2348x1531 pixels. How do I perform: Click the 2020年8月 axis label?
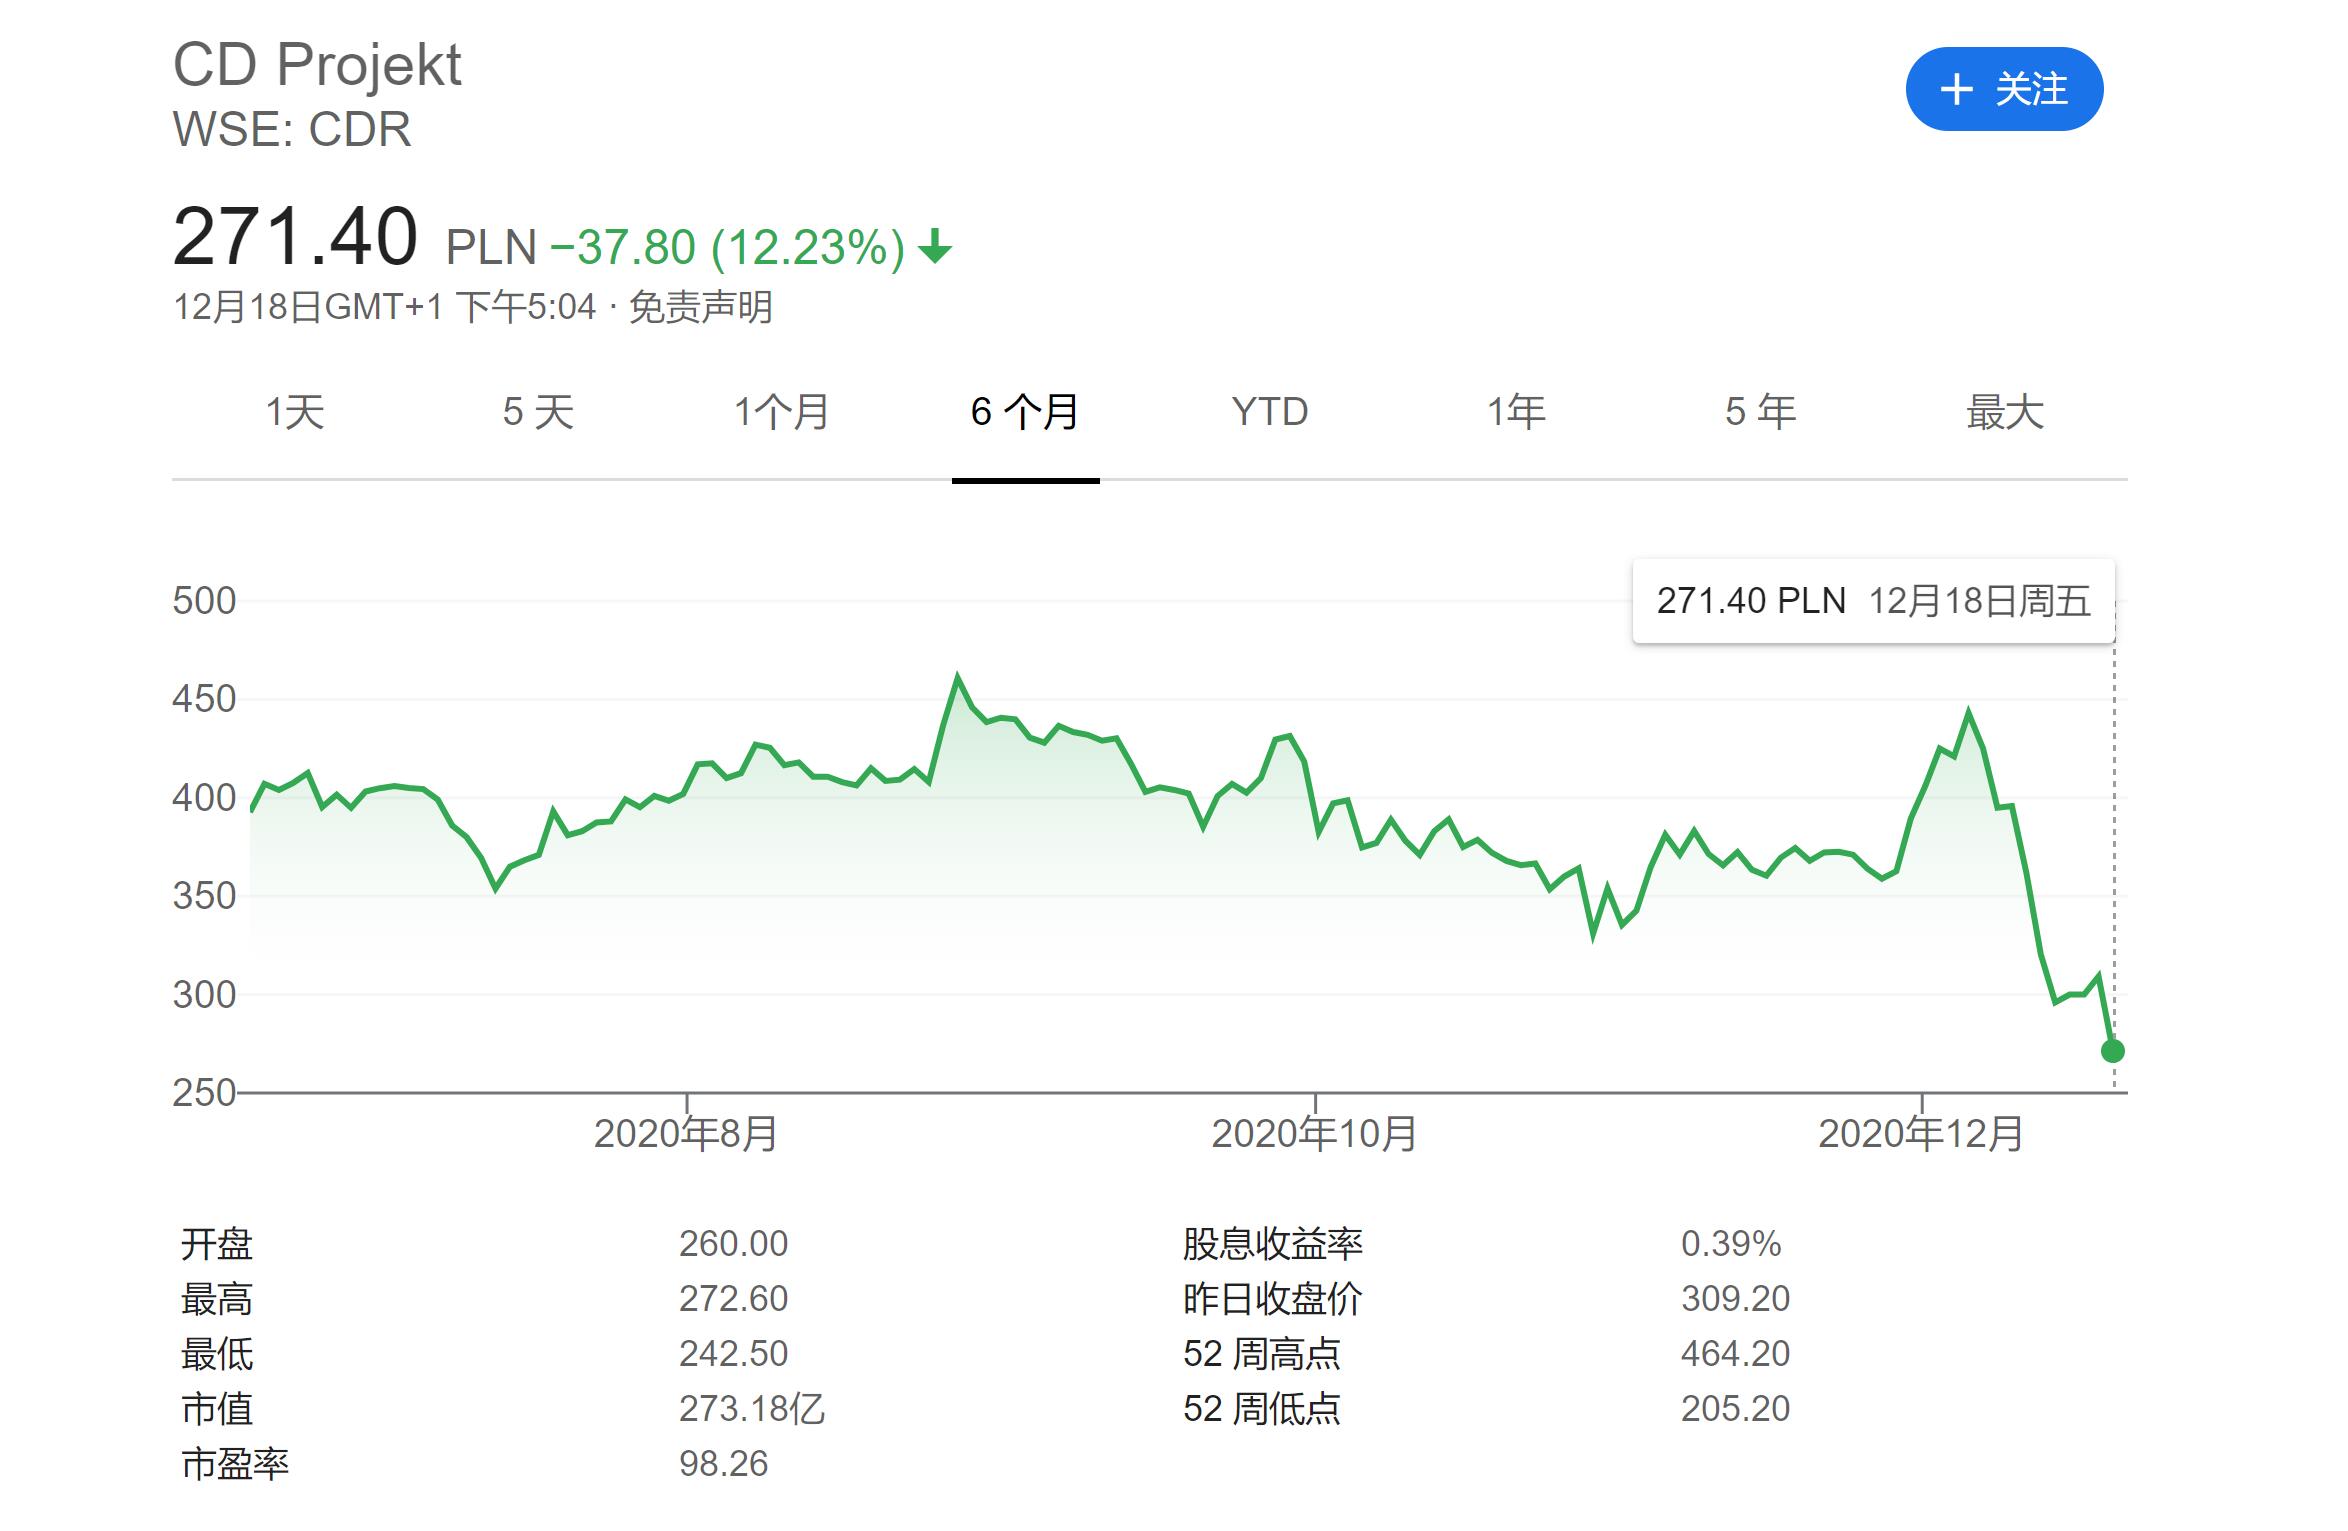[x=686, y=1134]
